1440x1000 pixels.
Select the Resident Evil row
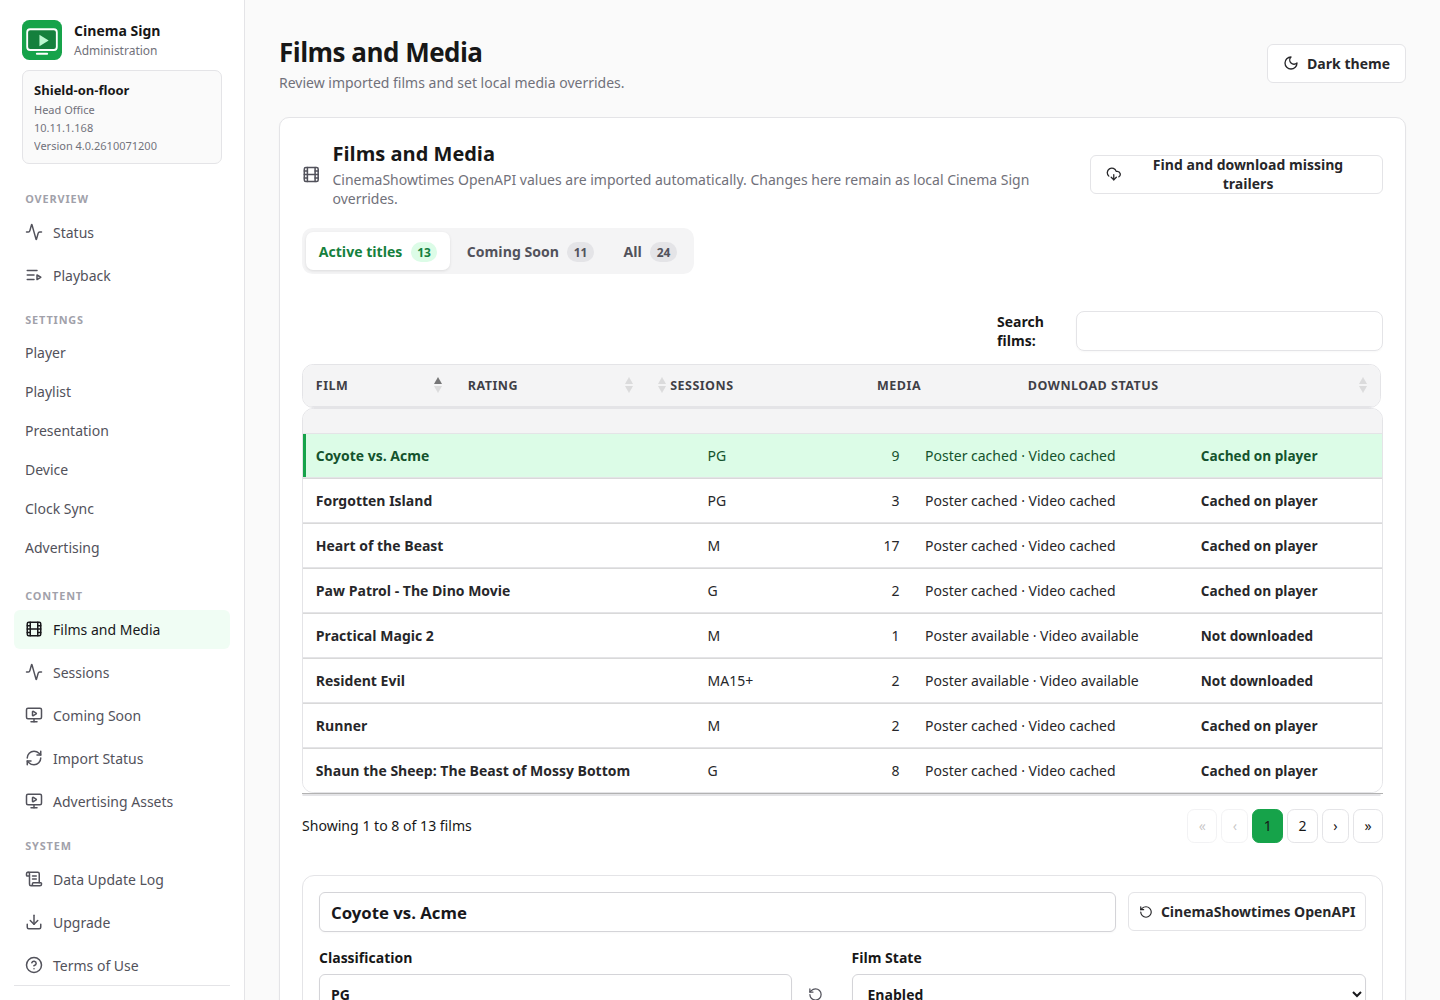point(842,681)
